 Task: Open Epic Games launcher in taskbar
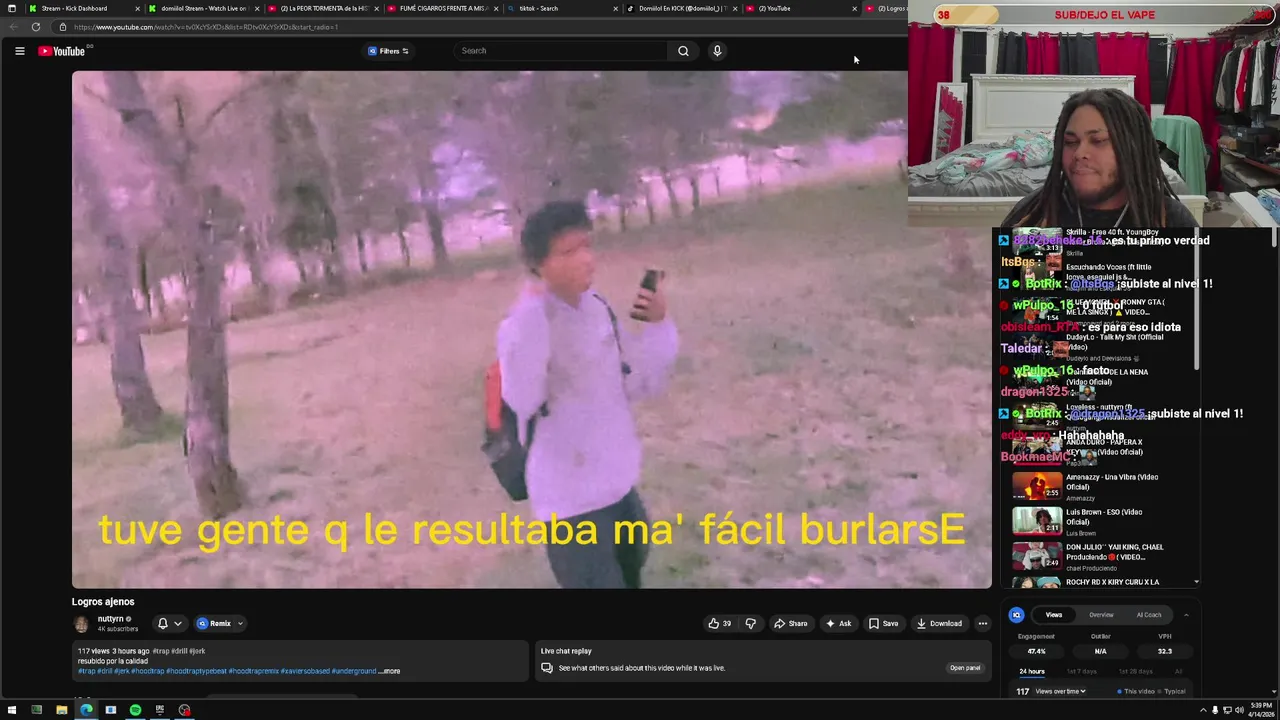(x=159, y=710)
